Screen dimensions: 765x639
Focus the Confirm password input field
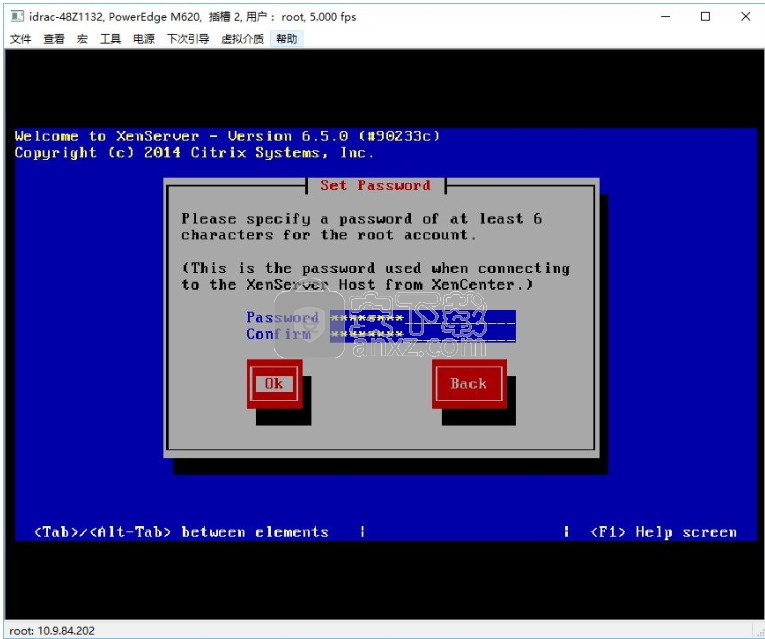pos(423,334)
